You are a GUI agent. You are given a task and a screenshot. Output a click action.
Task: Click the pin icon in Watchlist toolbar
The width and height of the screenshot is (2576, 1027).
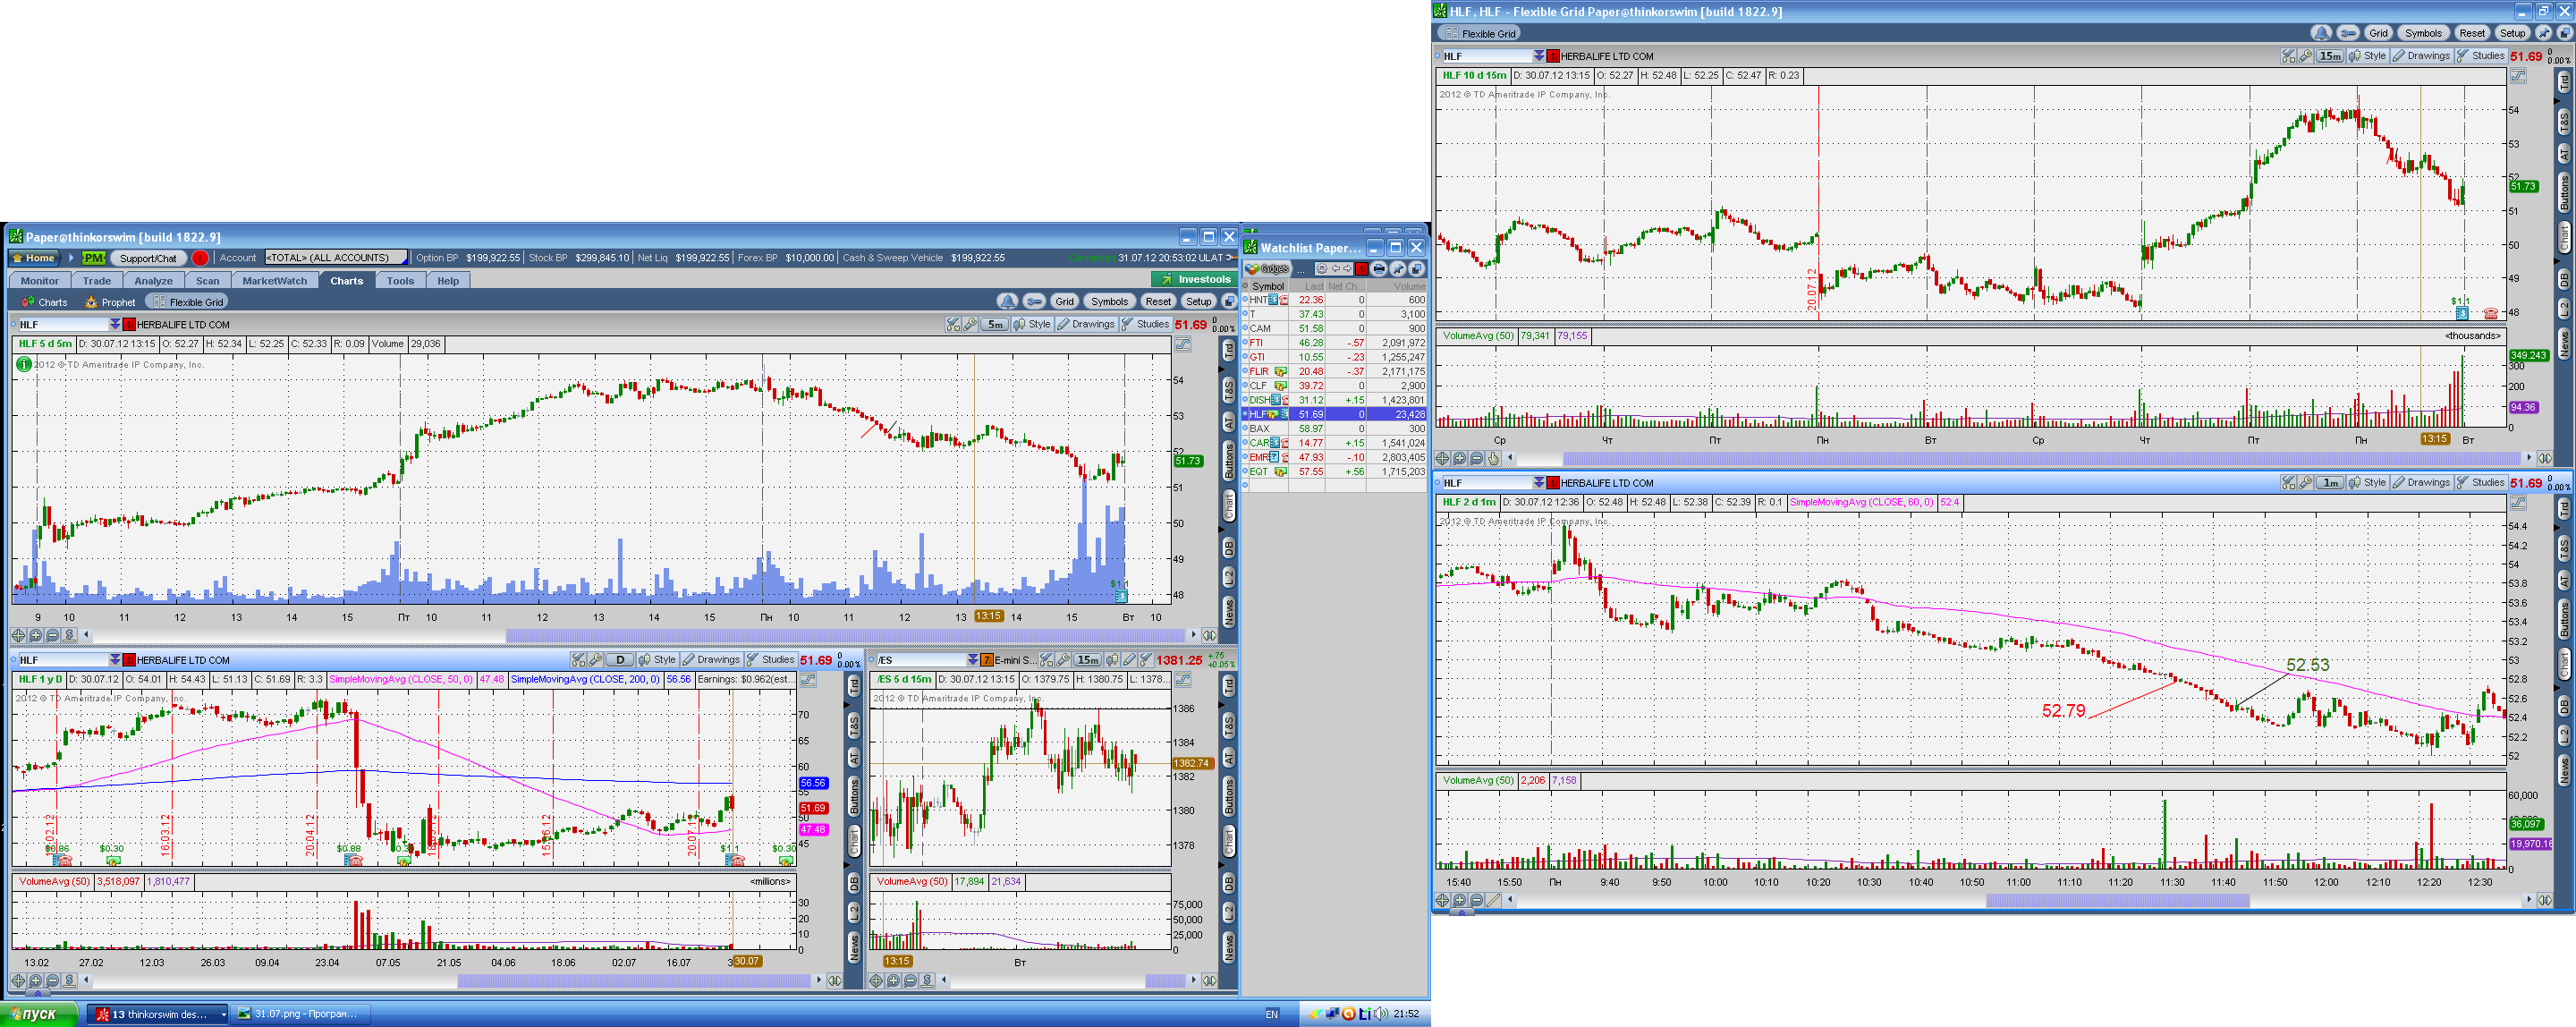click(x=1398, y=269)
